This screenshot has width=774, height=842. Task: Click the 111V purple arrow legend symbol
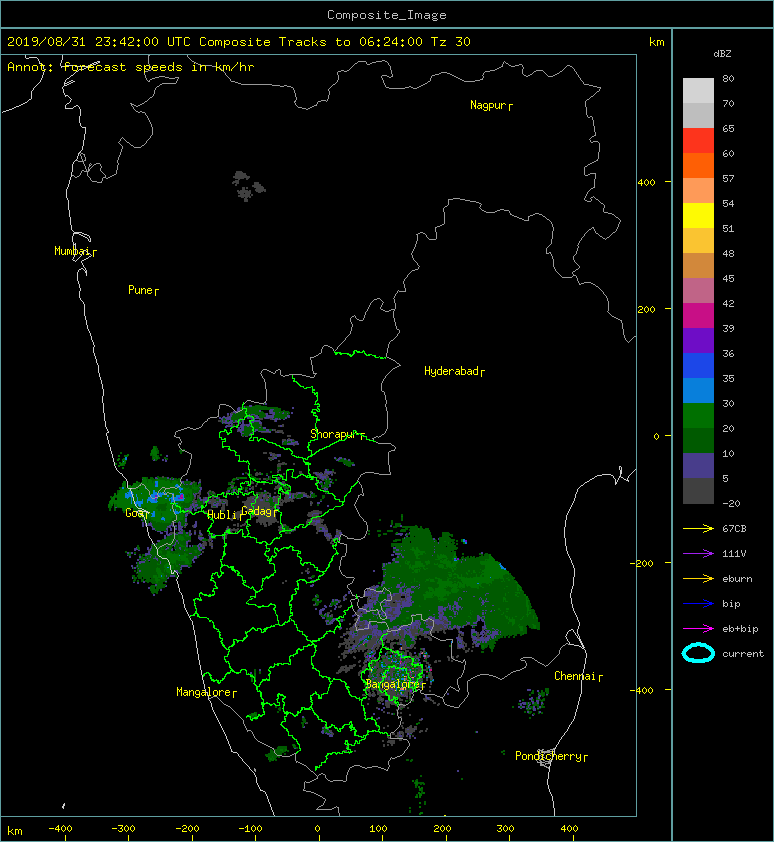(698, 553)
